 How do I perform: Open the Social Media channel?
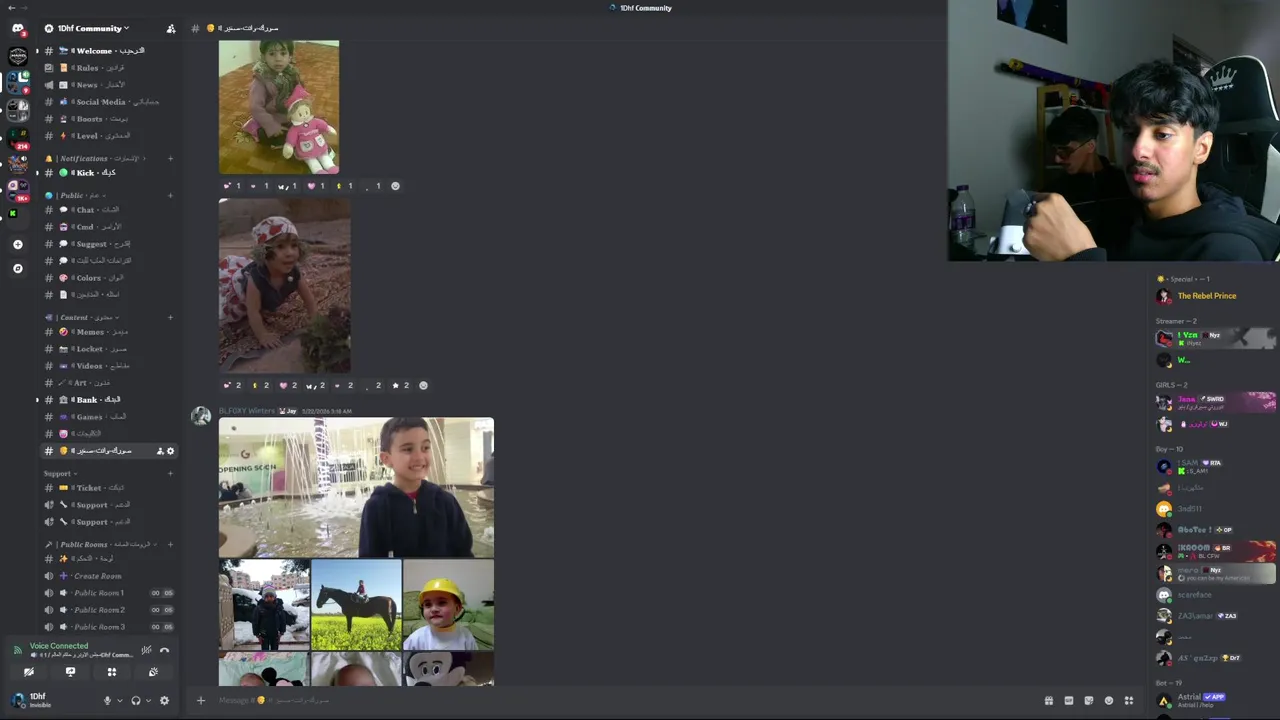click(109, 102)
